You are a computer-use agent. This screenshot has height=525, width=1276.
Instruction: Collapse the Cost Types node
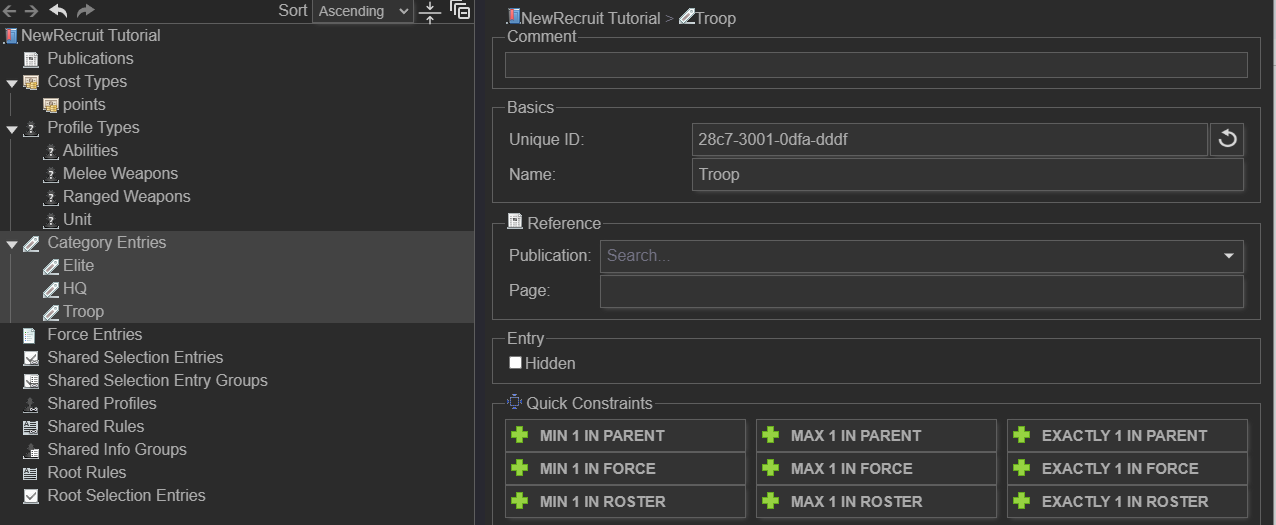tap(12, 83)
